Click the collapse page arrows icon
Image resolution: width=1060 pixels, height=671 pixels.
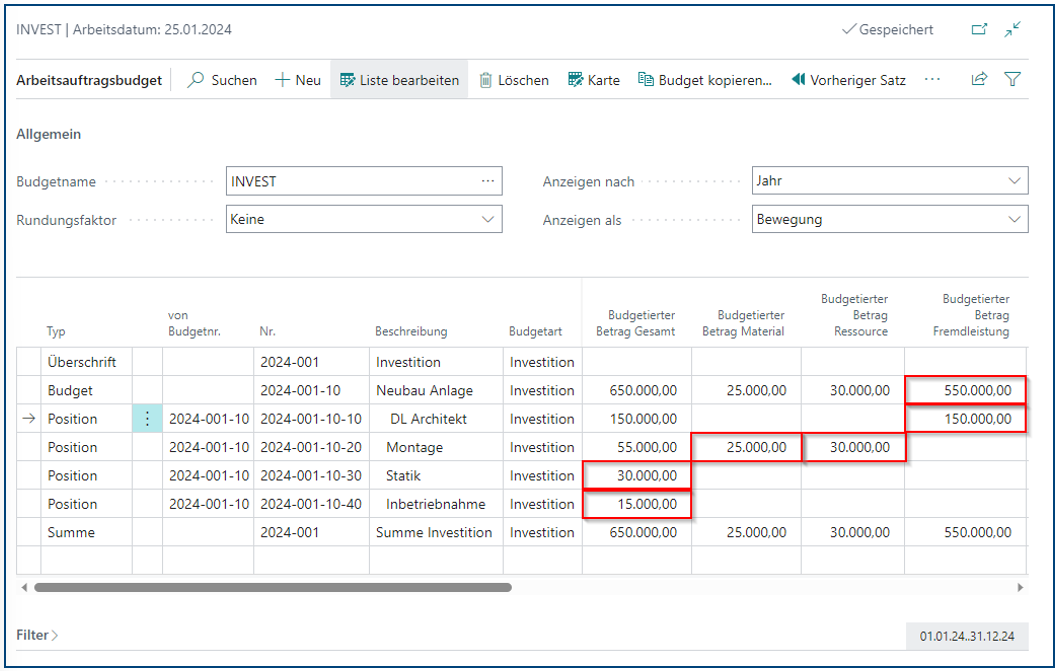coord(1012,29)
